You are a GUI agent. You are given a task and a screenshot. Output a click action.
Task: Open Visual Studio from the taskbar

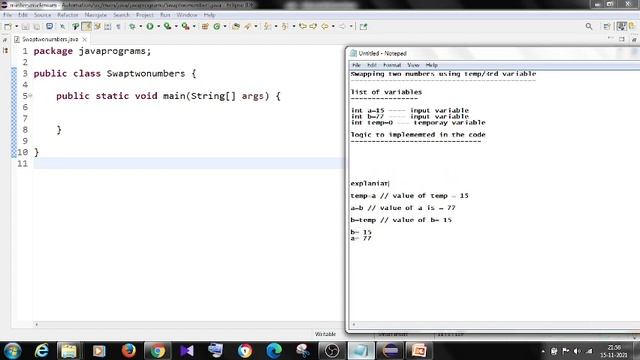187,351
